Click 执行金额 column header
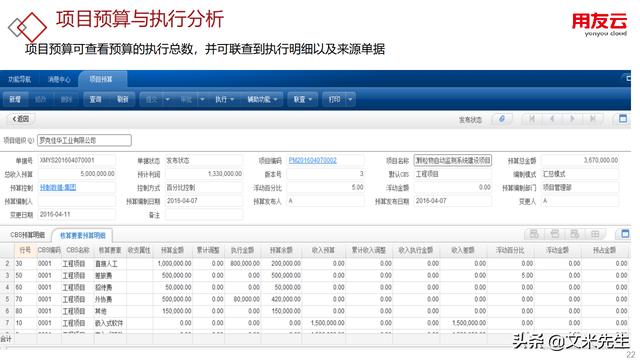The height and width of the screenshot is (360, 640). (x=242, y=250)
